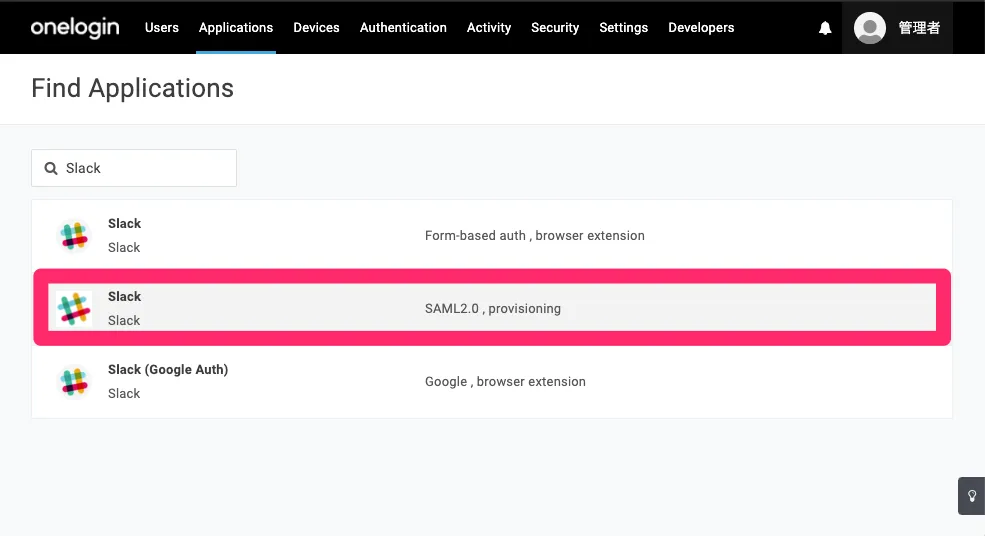Open the Developers menu
This screenshot has width=985, height=536.
pyautogui.click(x=701, y=27)
